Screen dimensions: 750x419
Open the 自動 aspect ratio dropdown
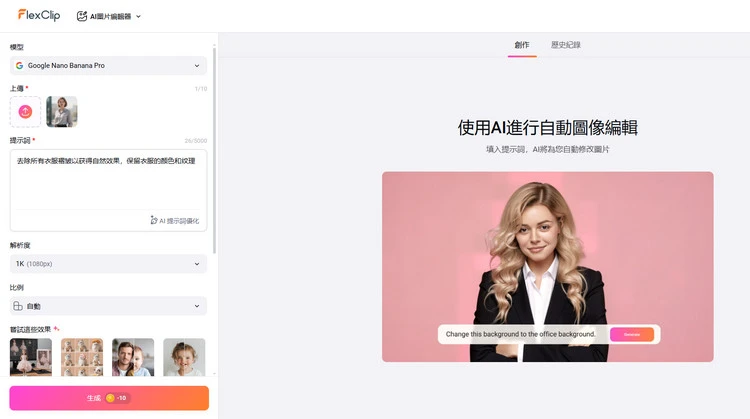pos(108,306)
